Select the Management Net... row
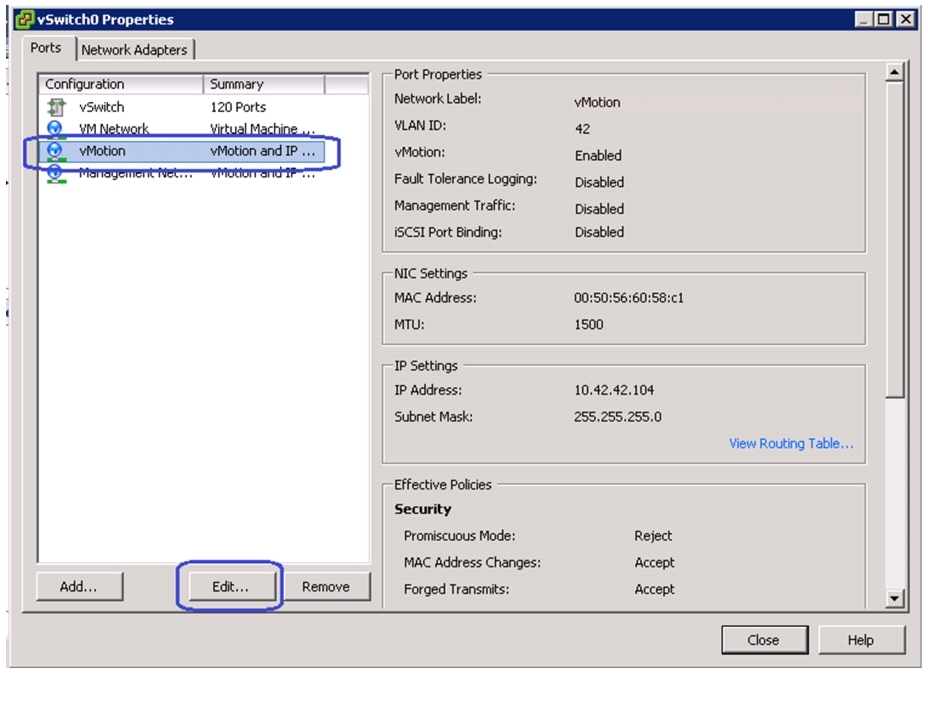The width and height of the screenshot is (928, 701). click(182, 173)
